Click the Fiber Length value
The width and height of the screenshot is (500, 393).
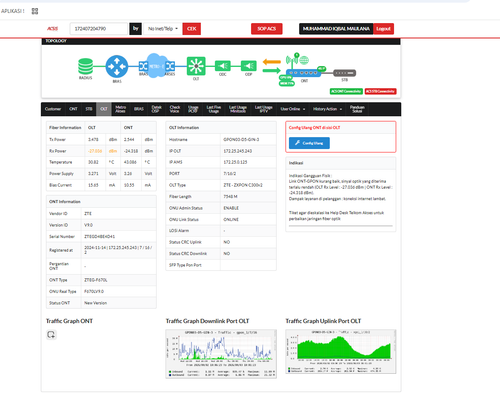click(230, 197)
